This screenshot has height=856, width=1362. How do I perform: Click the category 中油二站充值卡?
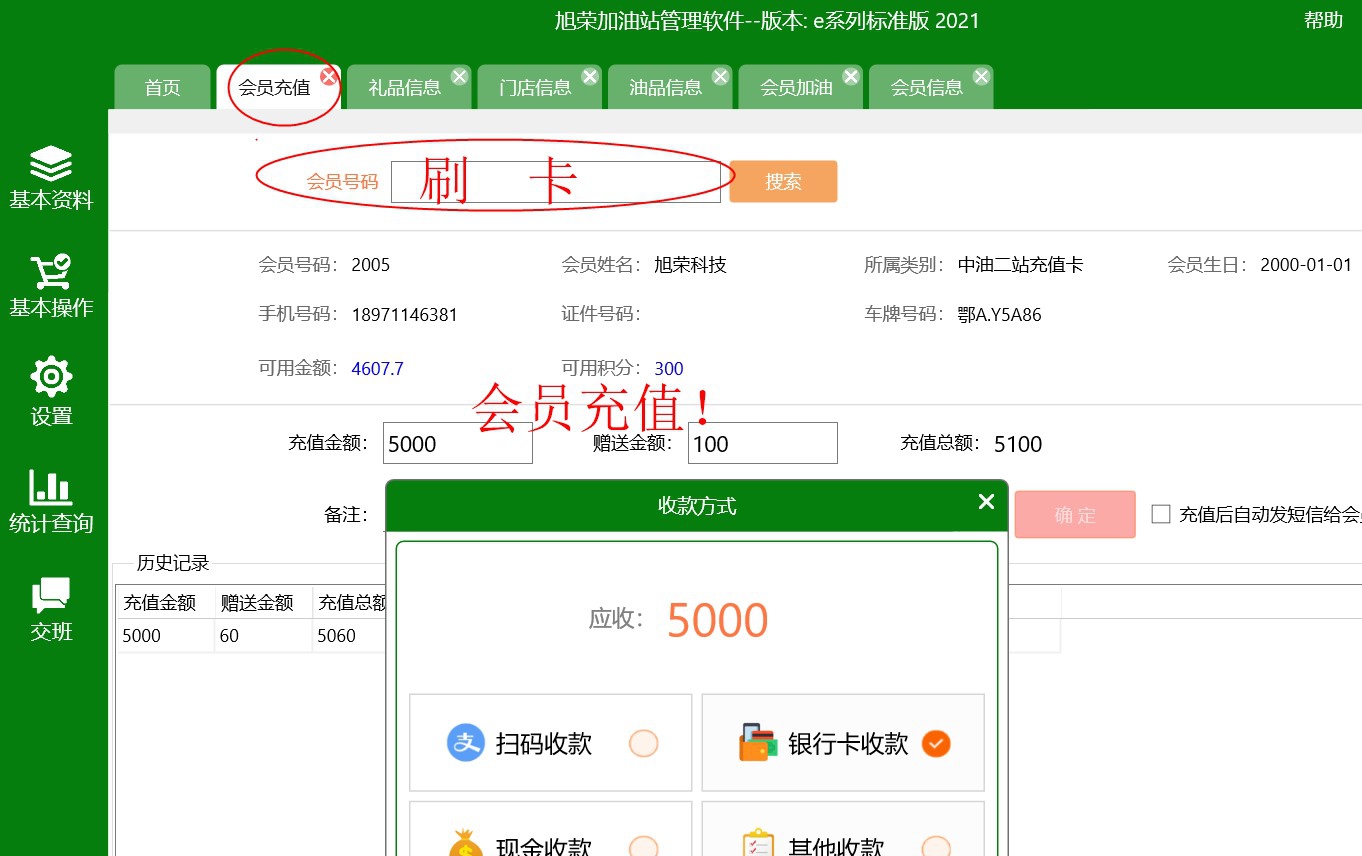click(1020, 265)
